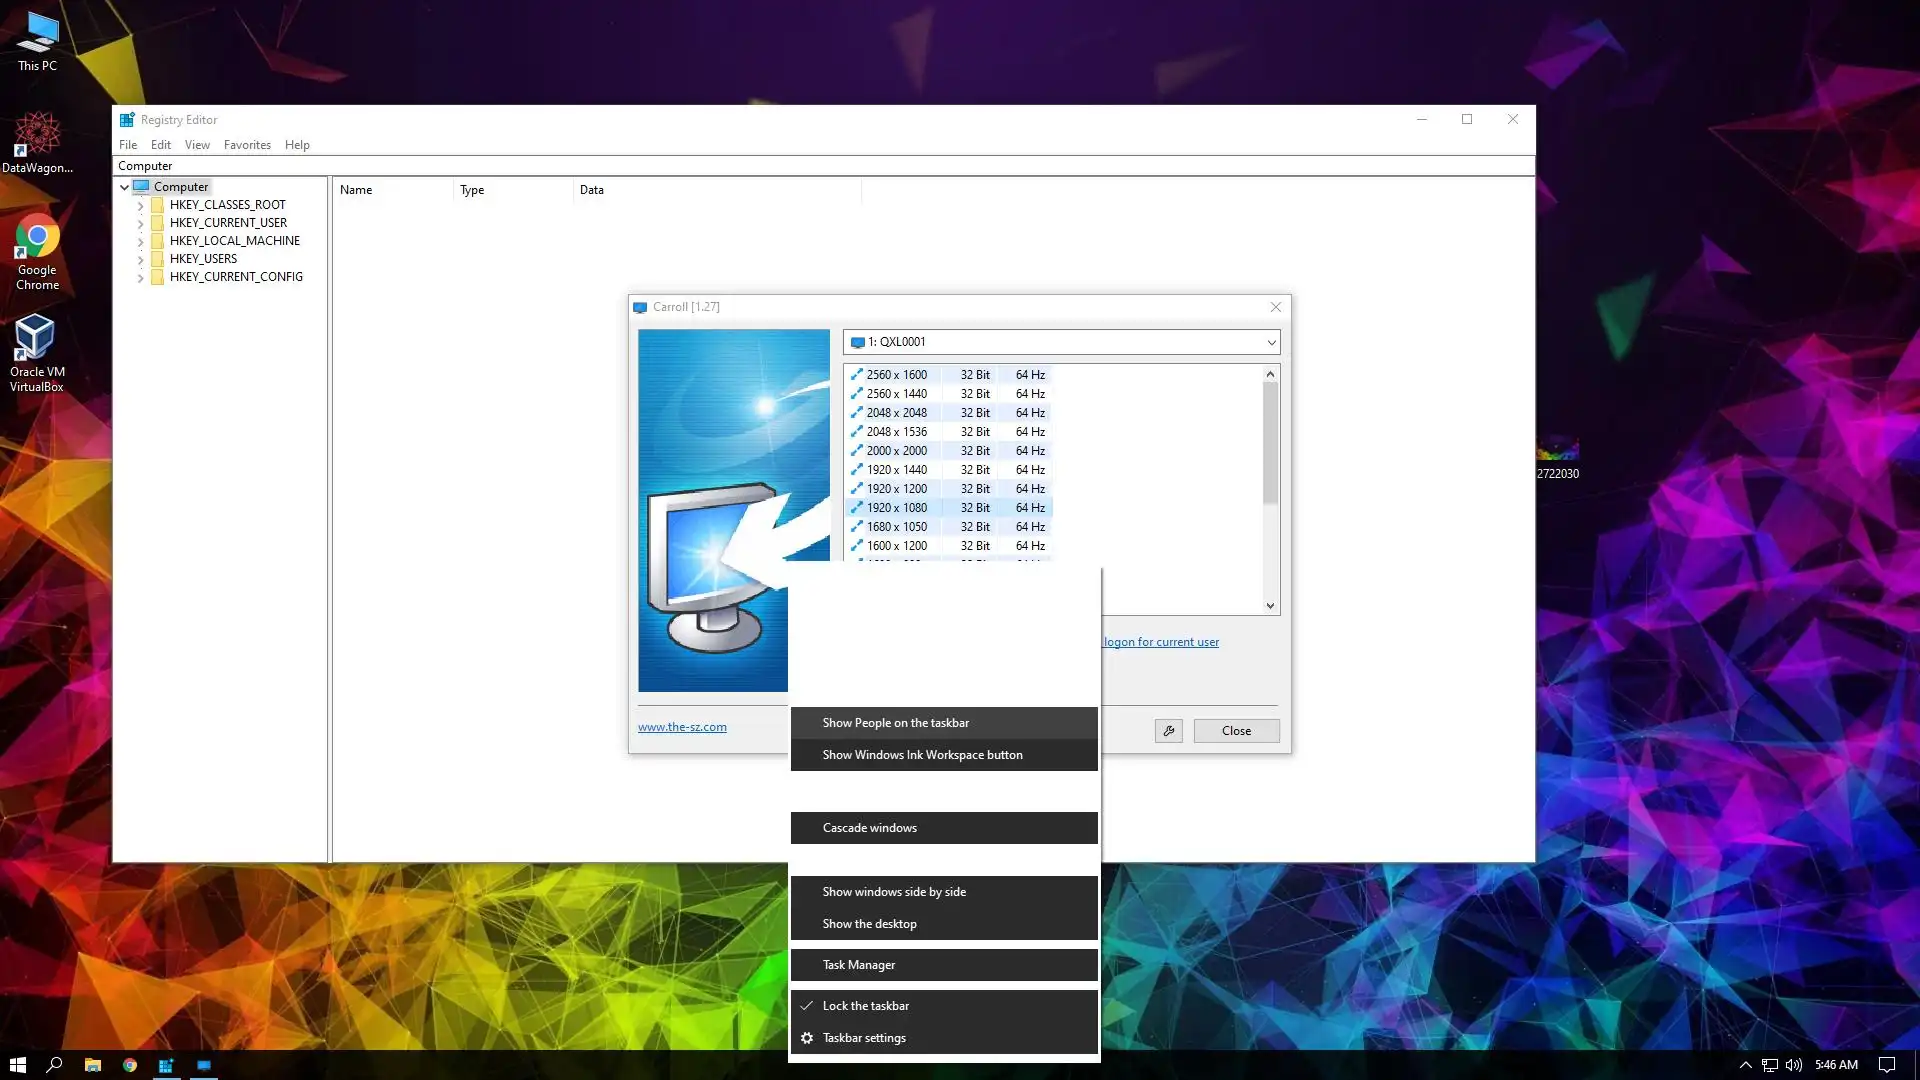Expand the HKEY_LOCAL_MACHINE tree node
Viewport: 1920px width, 1080px height.
tap(141, 241)
